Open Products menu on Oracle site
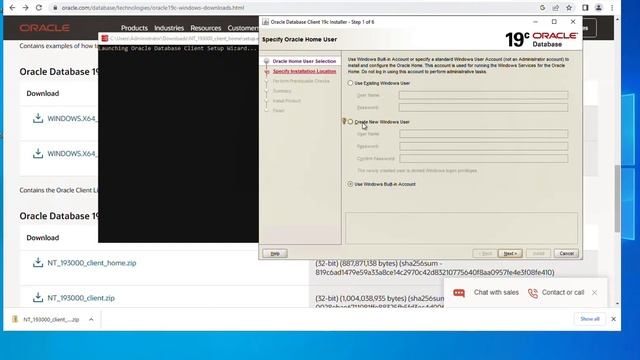The width and height of the screenshot is (640, 360). (134, 28)
